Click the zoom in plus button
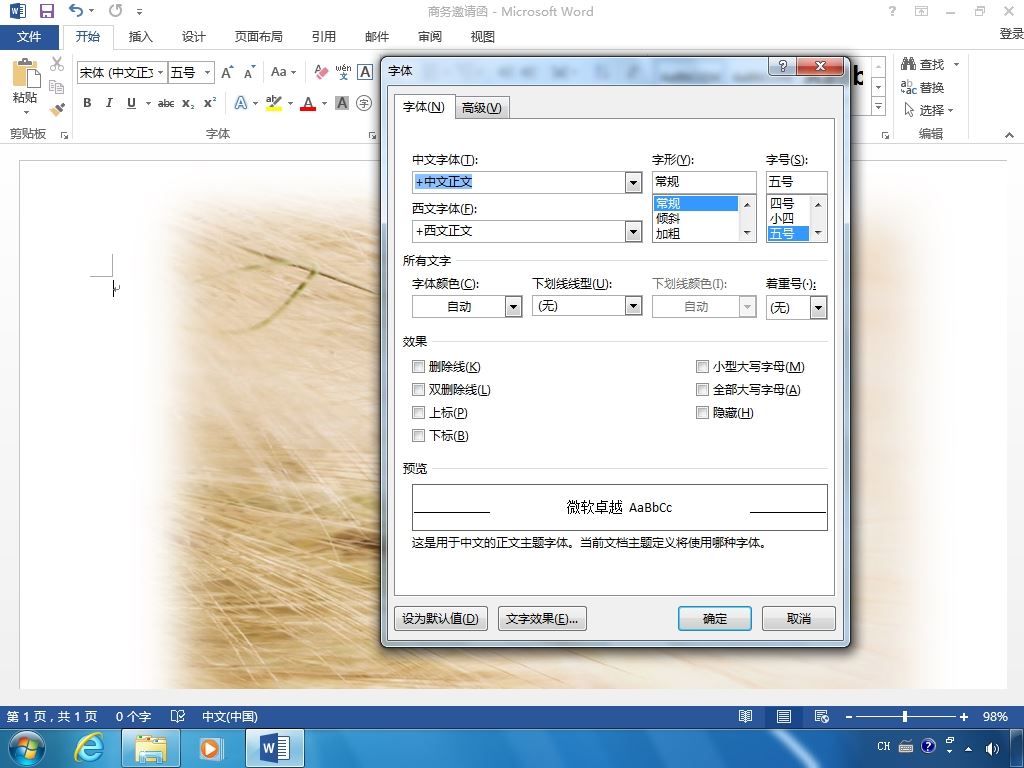Viewport: 1024px width, 768px height. coord(963,716)
